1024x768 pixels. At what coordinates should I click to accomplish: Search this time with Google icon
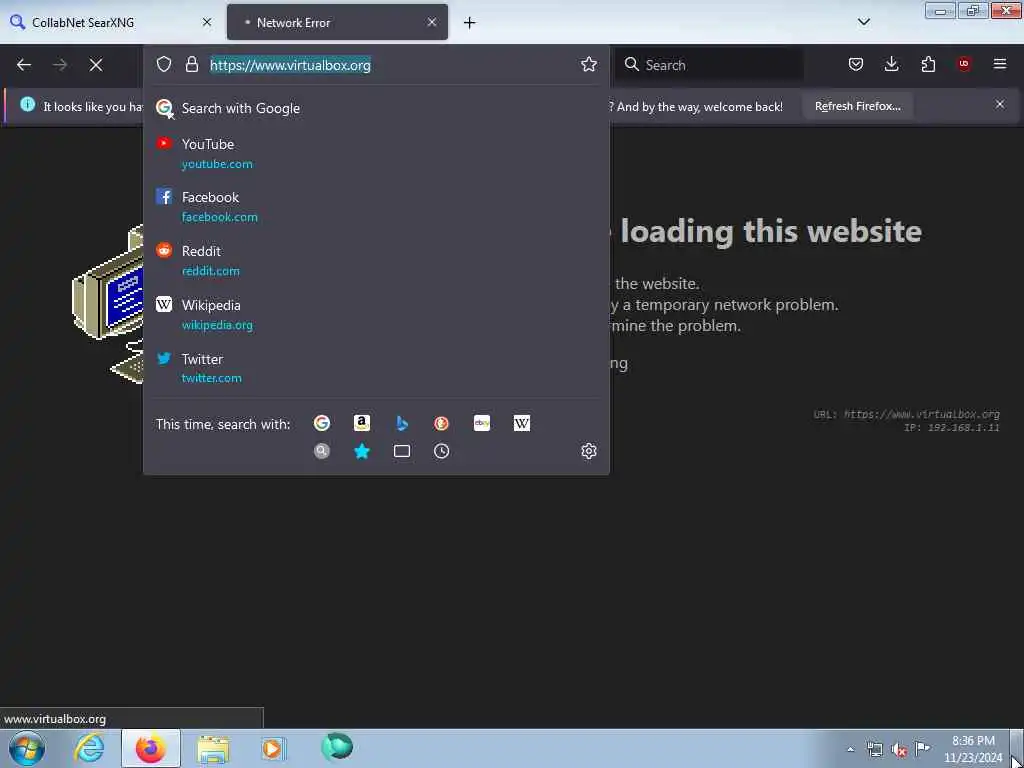click(x=322, y=423)
